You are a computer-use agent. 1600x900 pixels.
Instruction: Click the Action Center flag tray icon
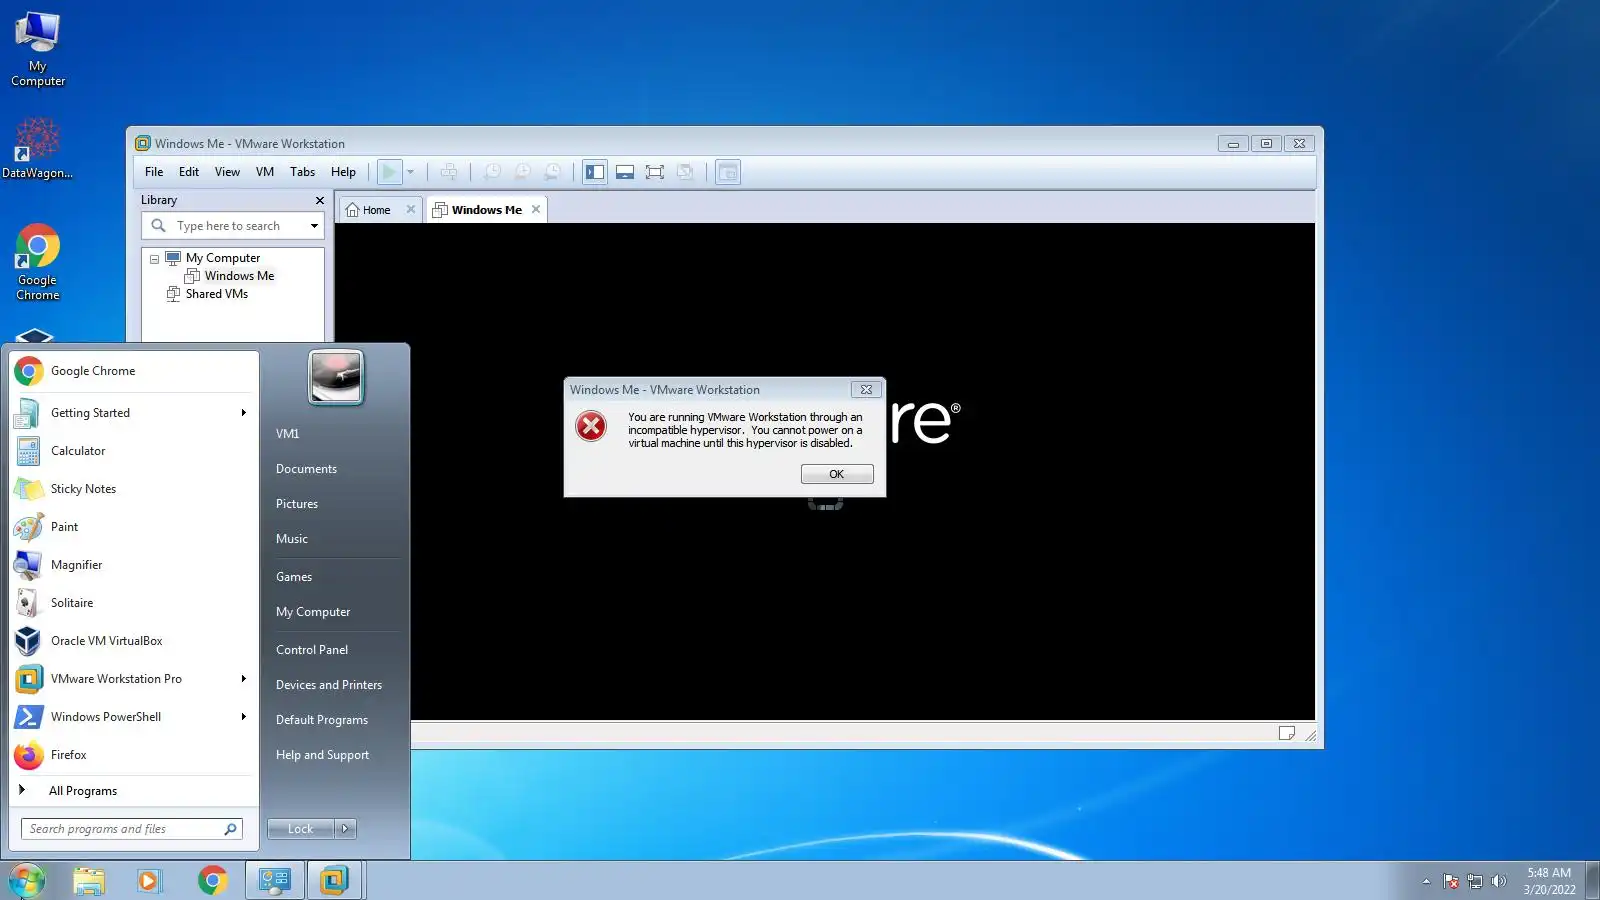tap(1451, 881)
